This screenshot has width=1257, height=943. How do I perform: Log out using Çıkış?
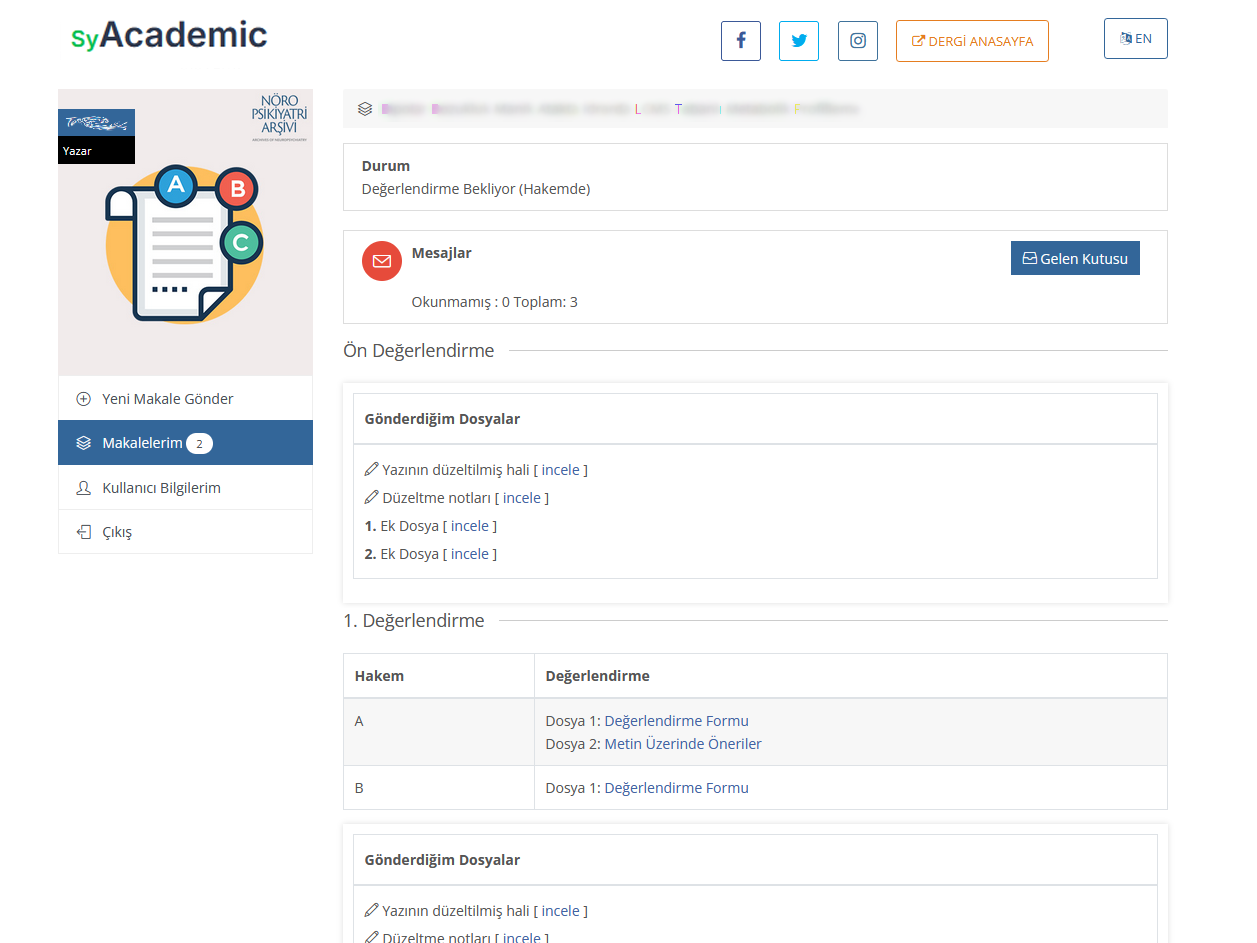[x=117, y=532]
